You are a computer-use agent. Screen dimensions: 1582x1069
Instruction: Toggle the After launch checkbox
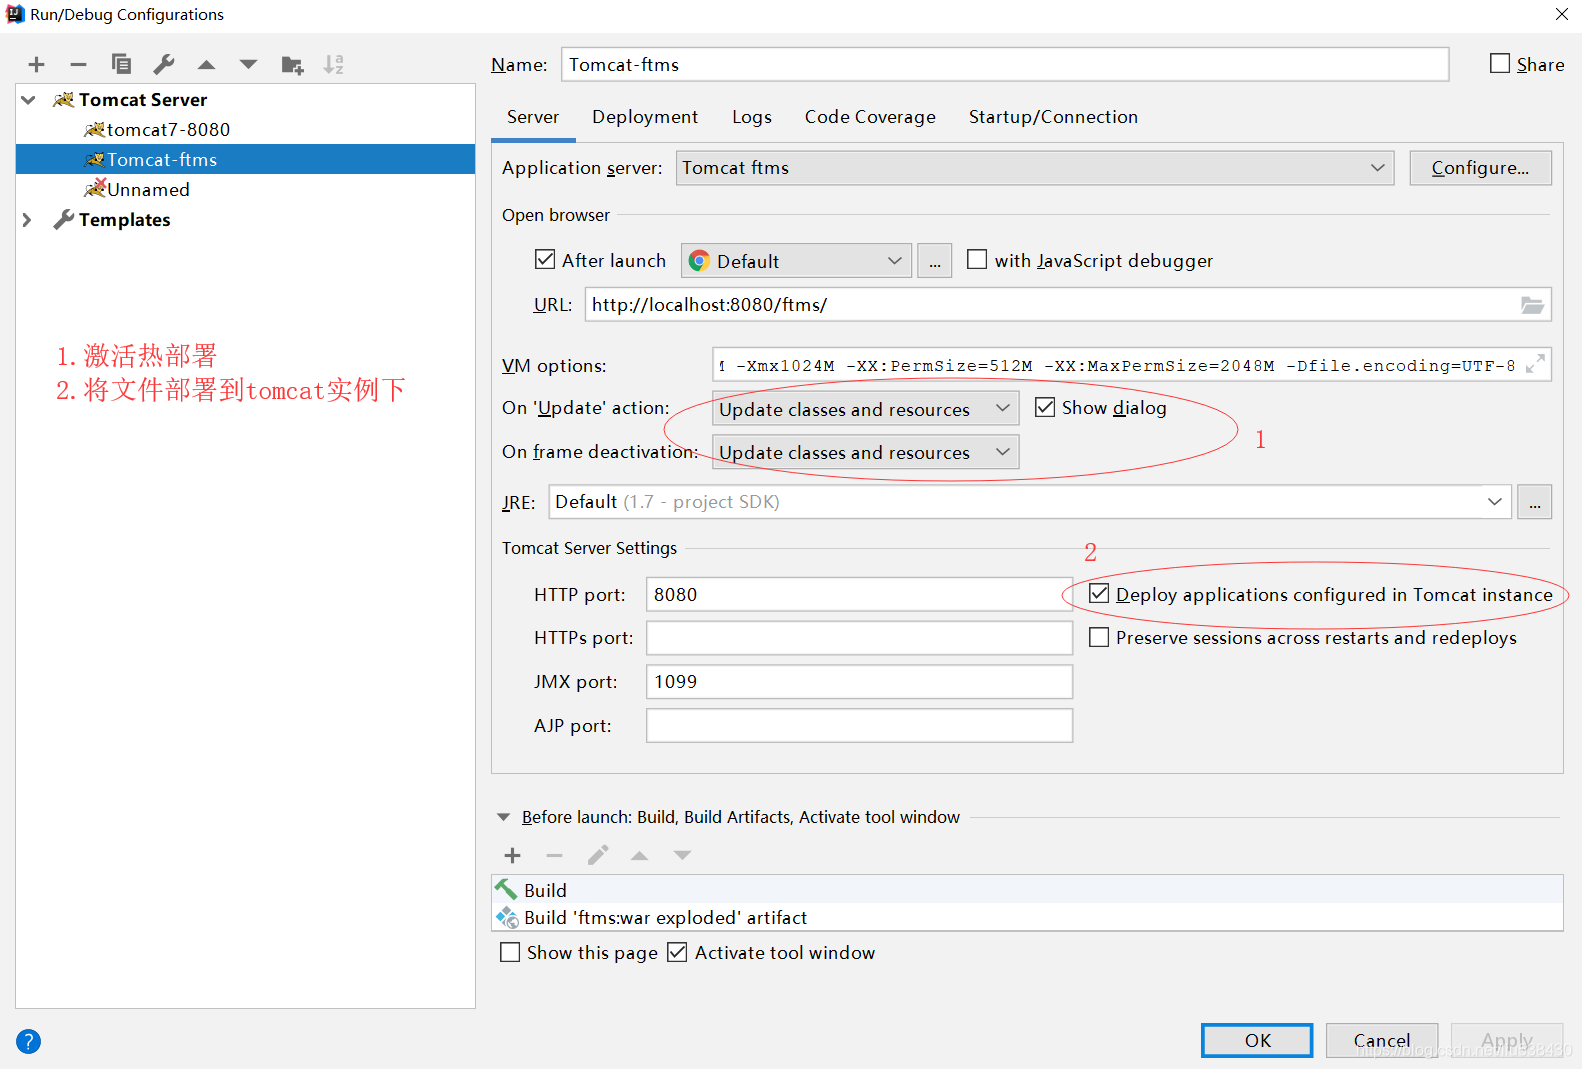(545, 260)
